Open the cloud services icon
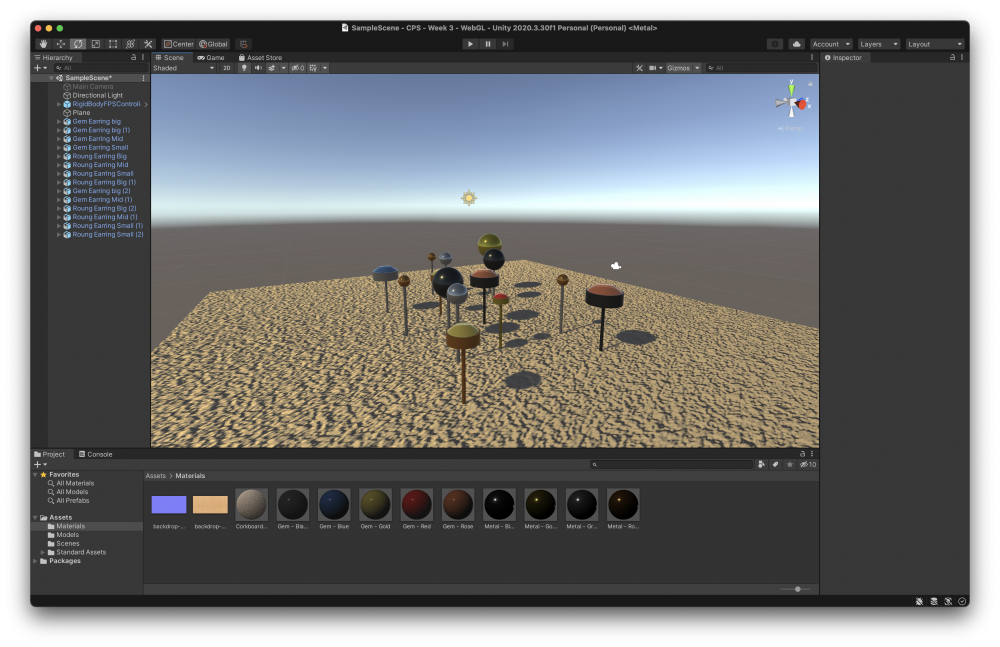Viewport: 1000px width, 647px height. click(797, 44)
